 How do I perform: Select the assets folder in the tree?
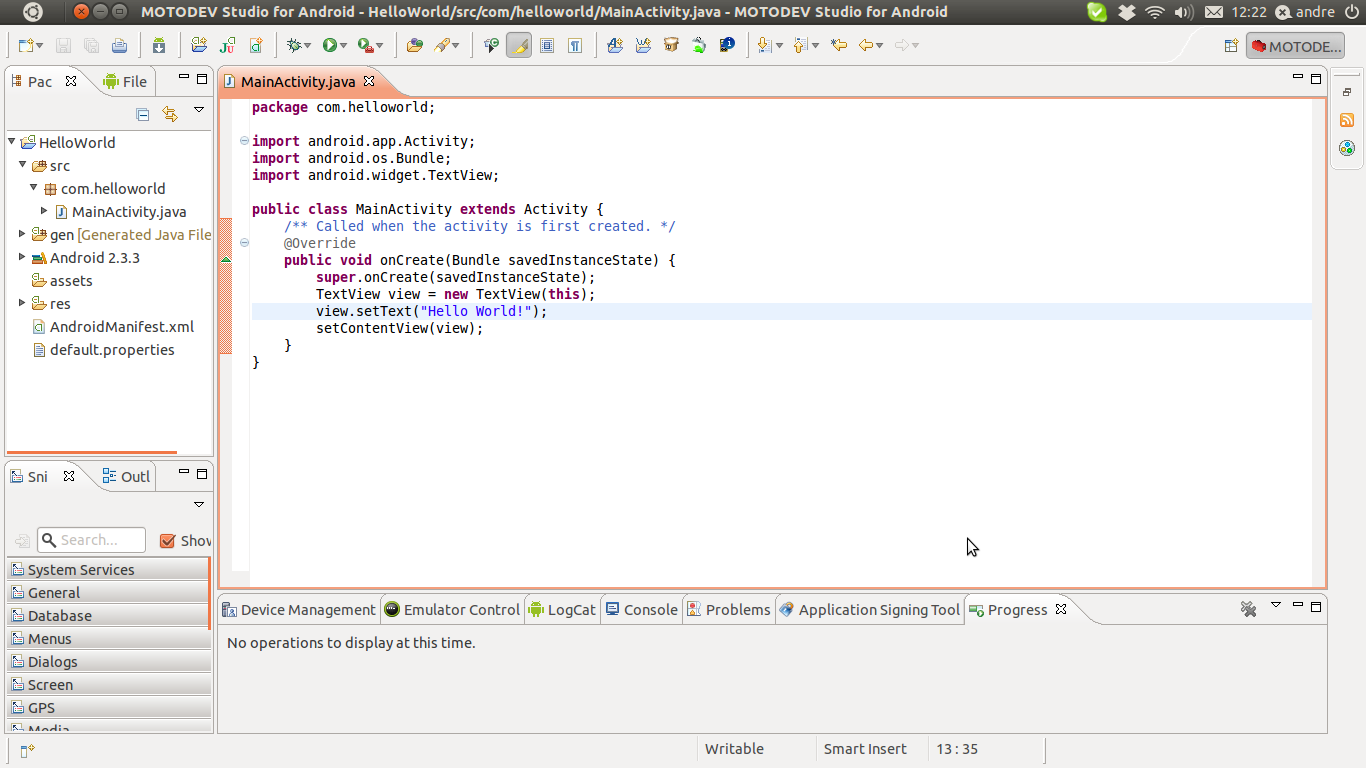coord(62,281)
